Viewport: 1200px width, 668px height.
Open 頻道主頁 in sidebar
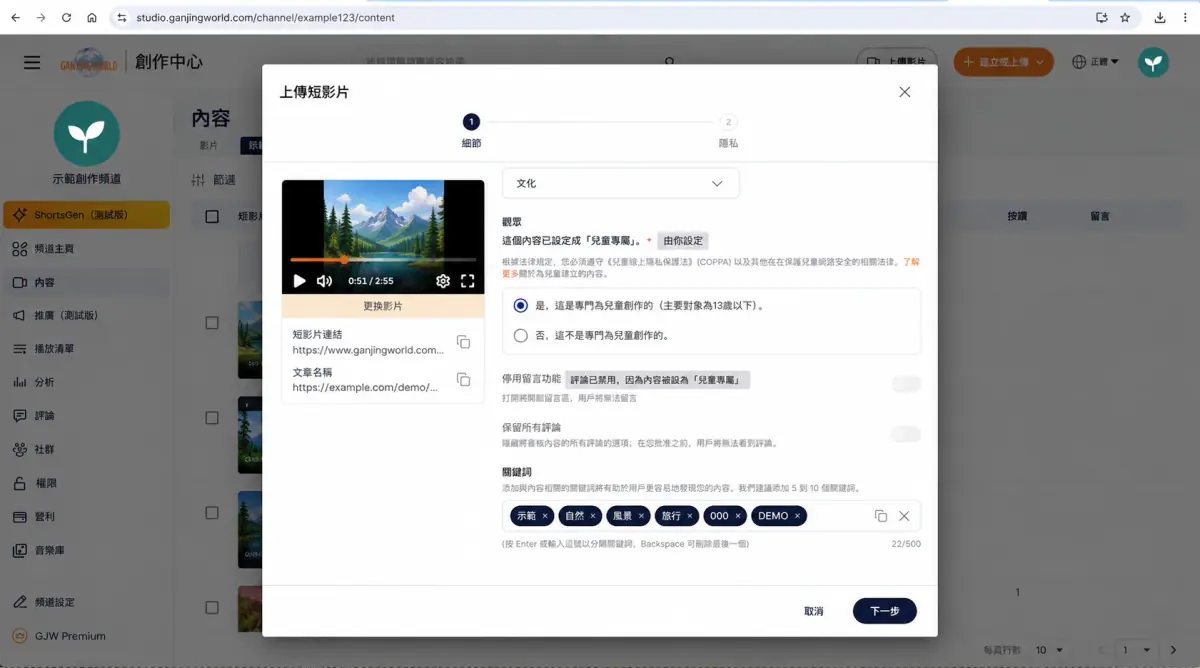[85, 248]
